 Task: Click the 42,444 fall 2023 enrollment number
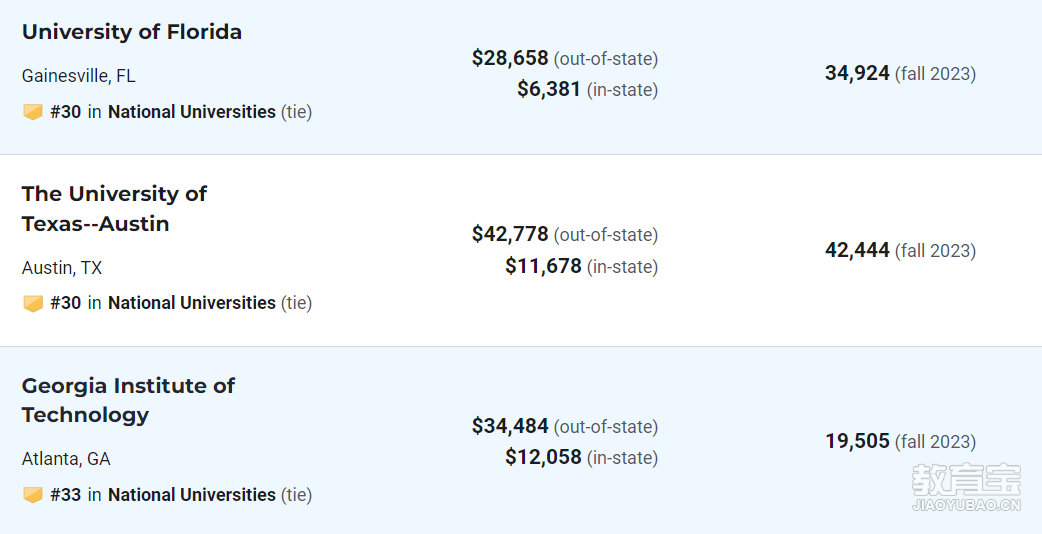coord(857,250)
